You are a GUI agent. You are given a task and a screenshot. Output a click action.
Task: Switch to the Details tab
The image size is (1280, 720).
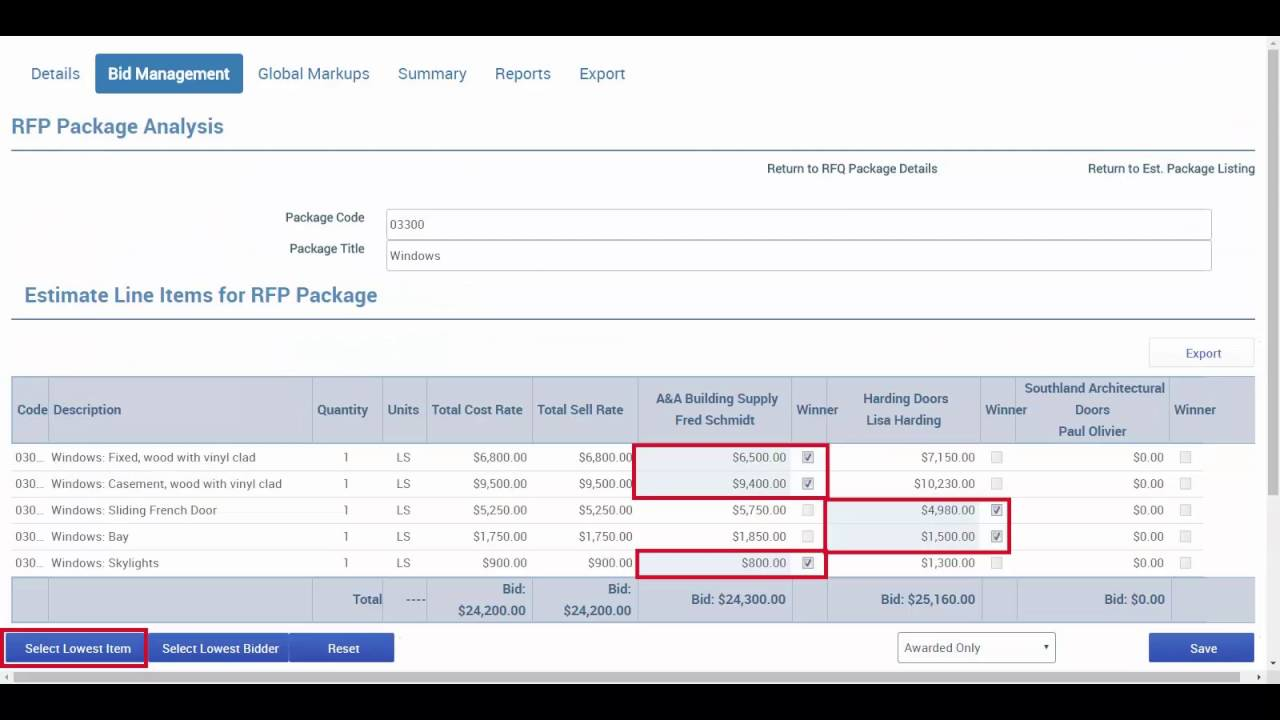[55, 73]
